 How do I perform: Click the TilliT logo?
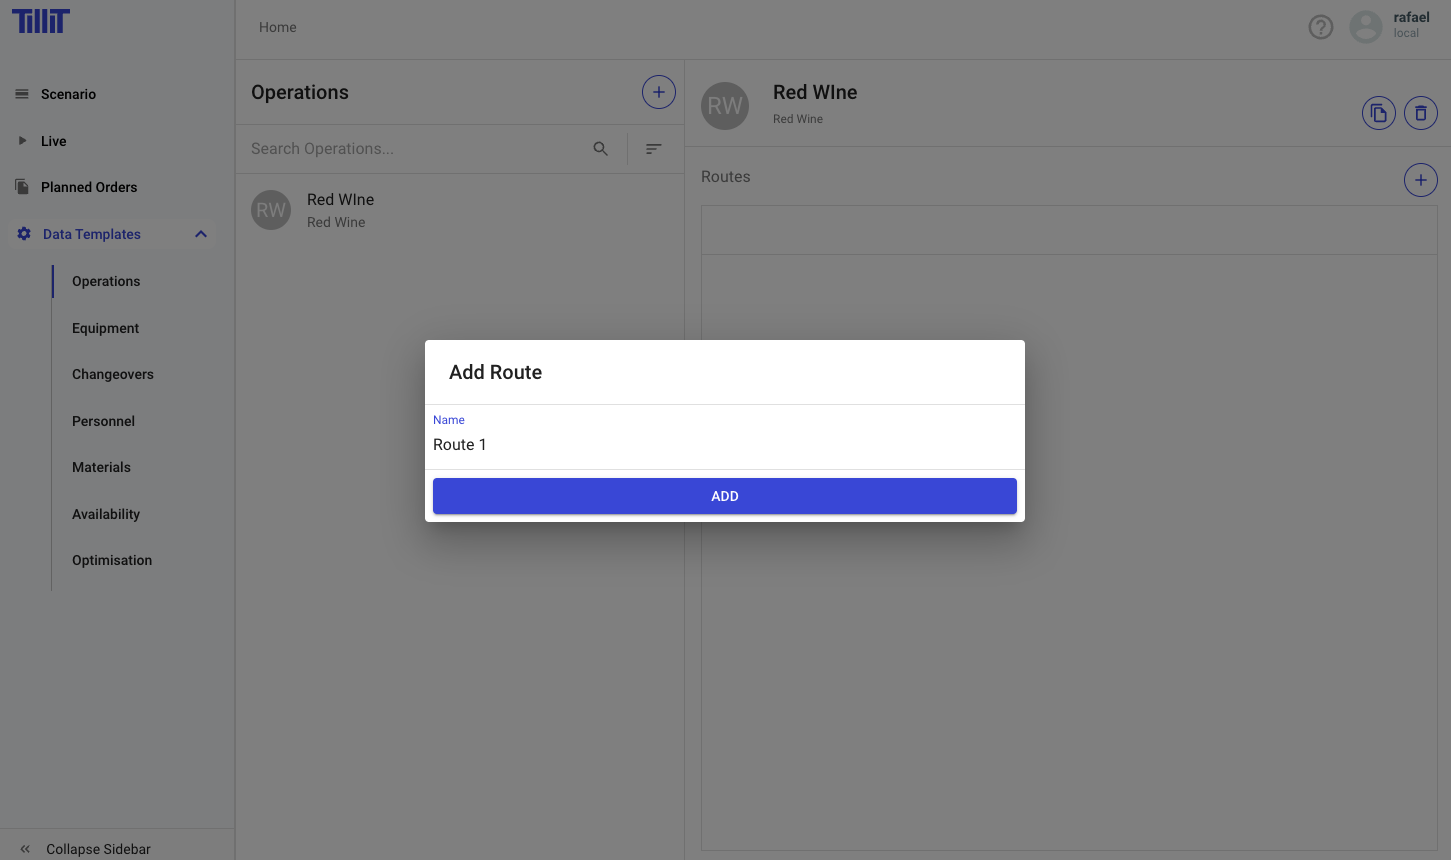coord(41,21)
